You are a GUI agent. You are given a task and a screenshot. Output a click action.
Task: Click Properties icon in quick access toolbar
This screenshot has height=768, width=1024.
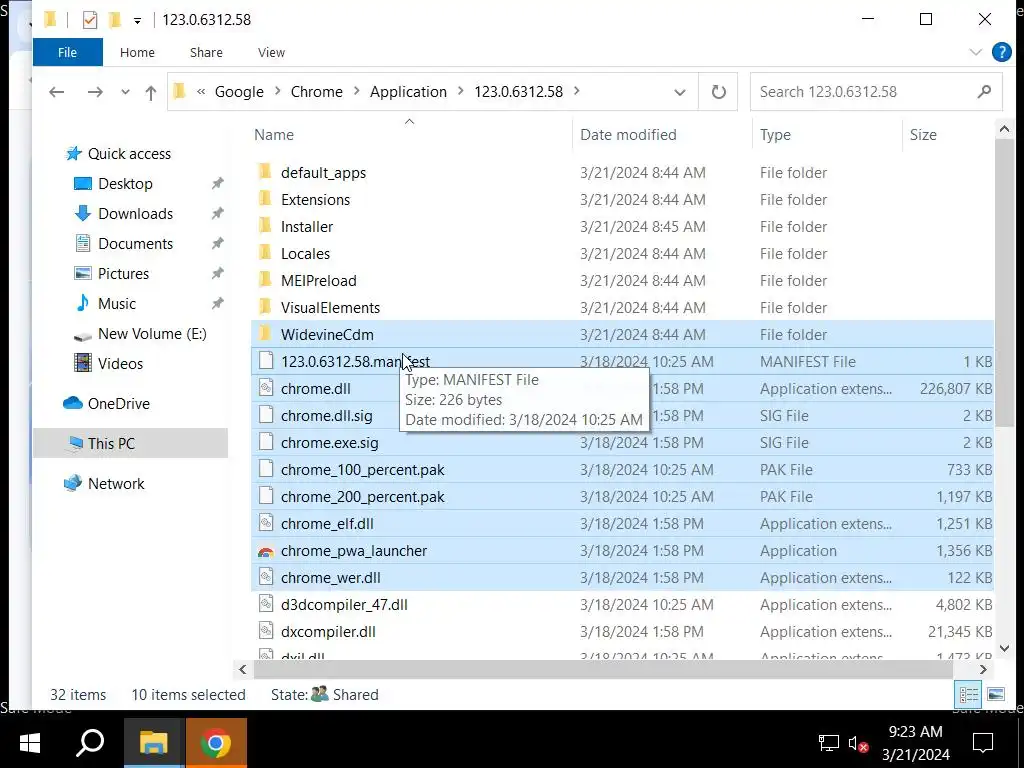coord(90,20)
